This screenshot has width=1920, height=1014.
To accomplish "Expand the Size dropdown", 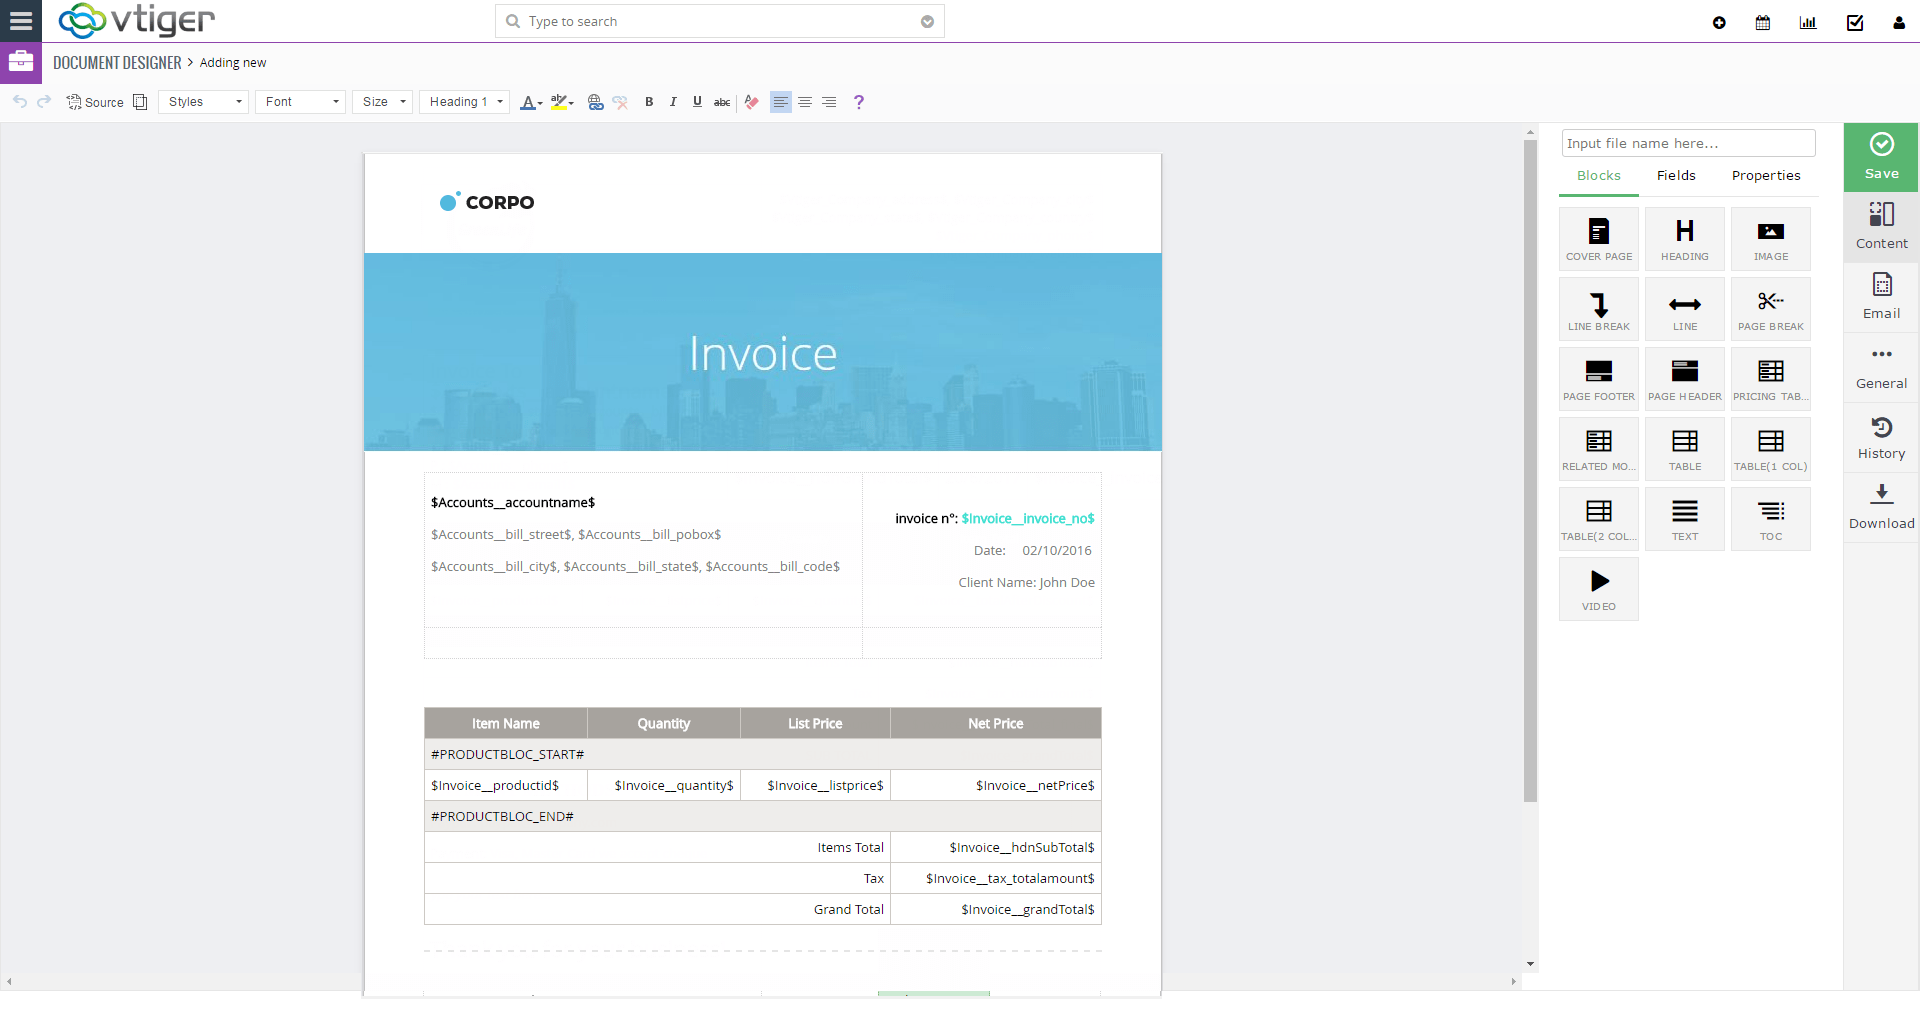I will pos(382,101).
